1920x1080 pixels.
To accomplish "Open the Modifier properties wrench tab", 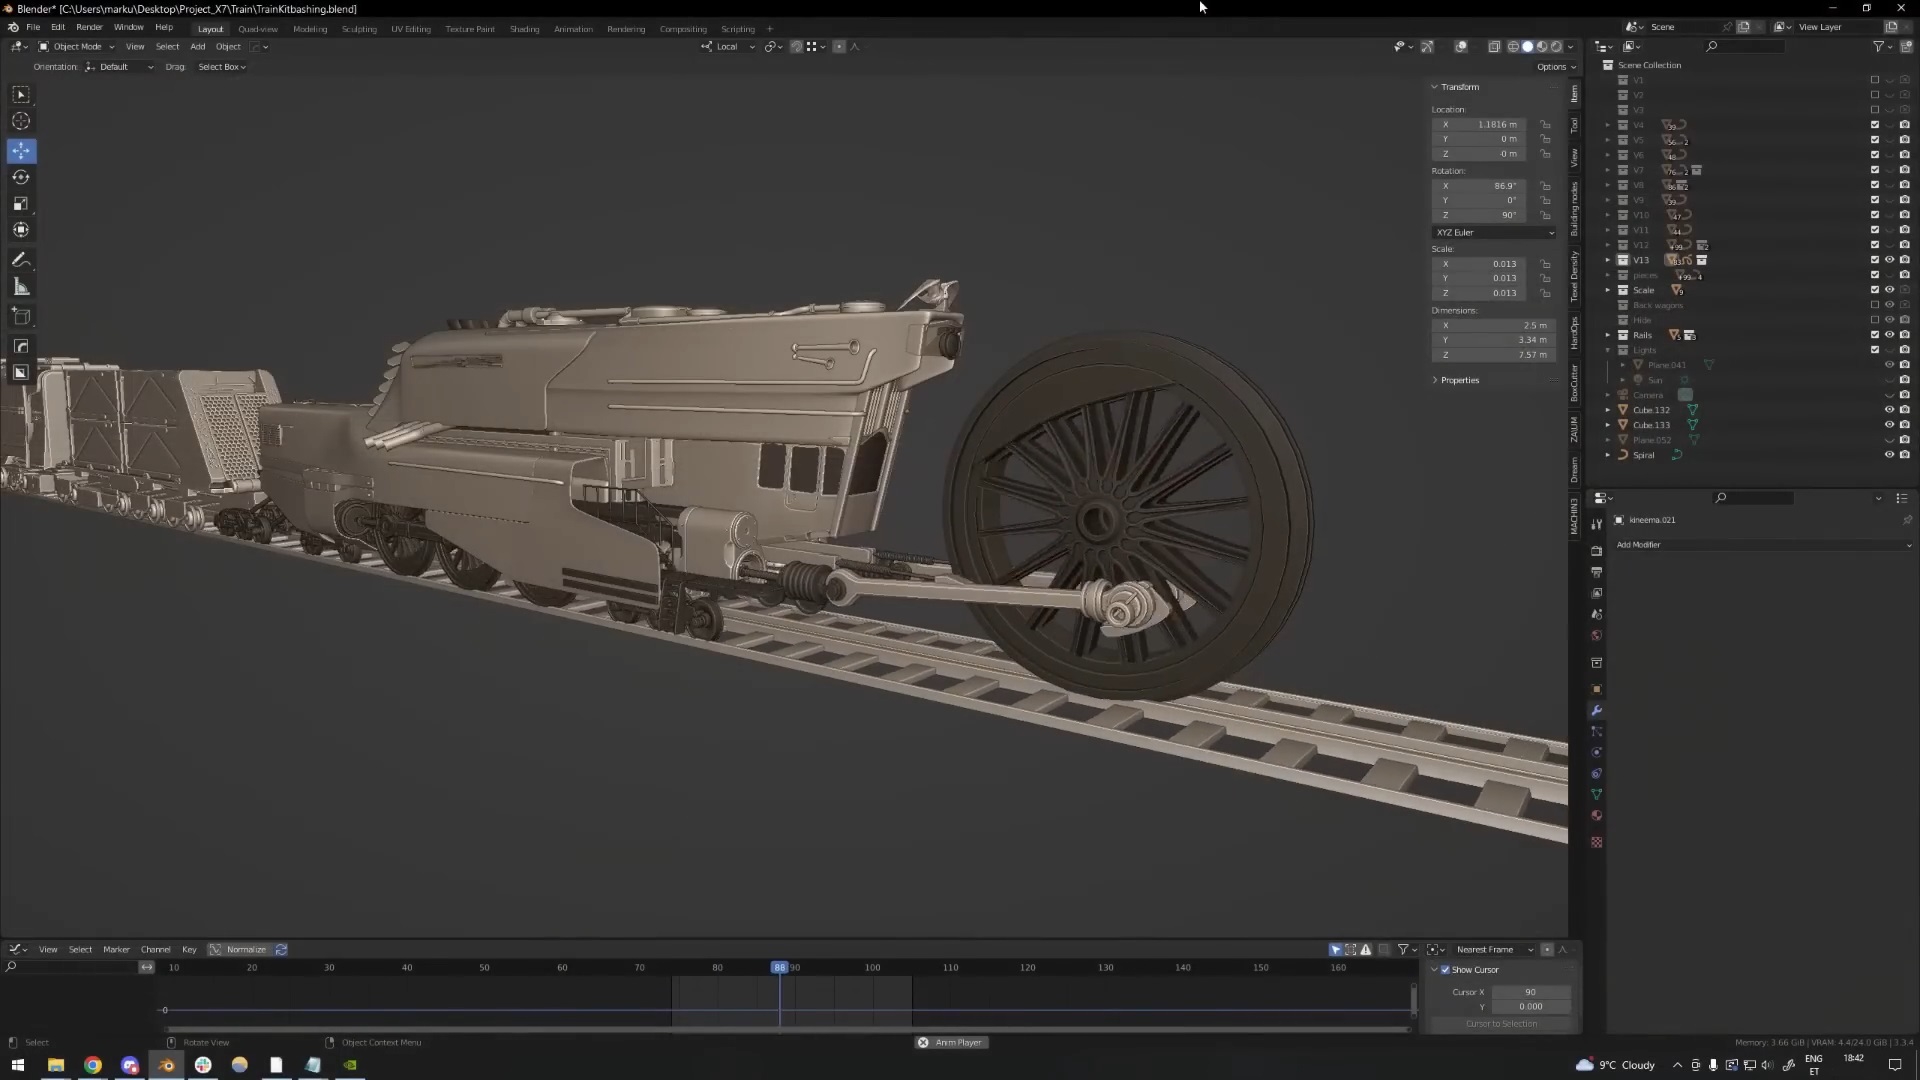I will coord(1597,710).
